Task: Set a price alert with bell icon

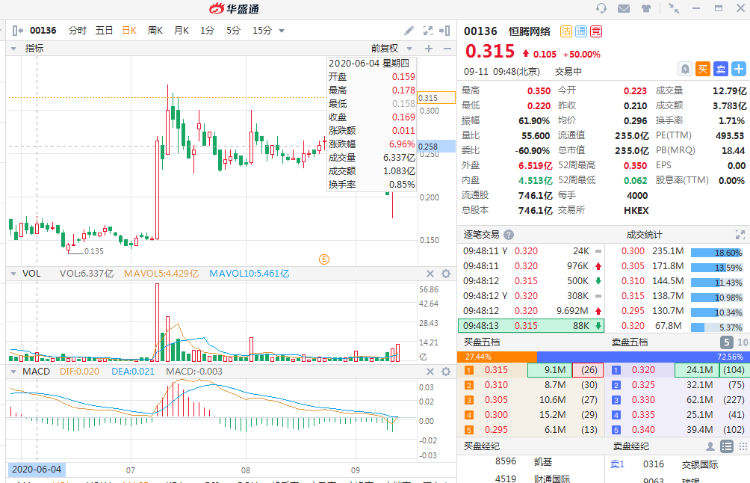Action: click(685, 69)
